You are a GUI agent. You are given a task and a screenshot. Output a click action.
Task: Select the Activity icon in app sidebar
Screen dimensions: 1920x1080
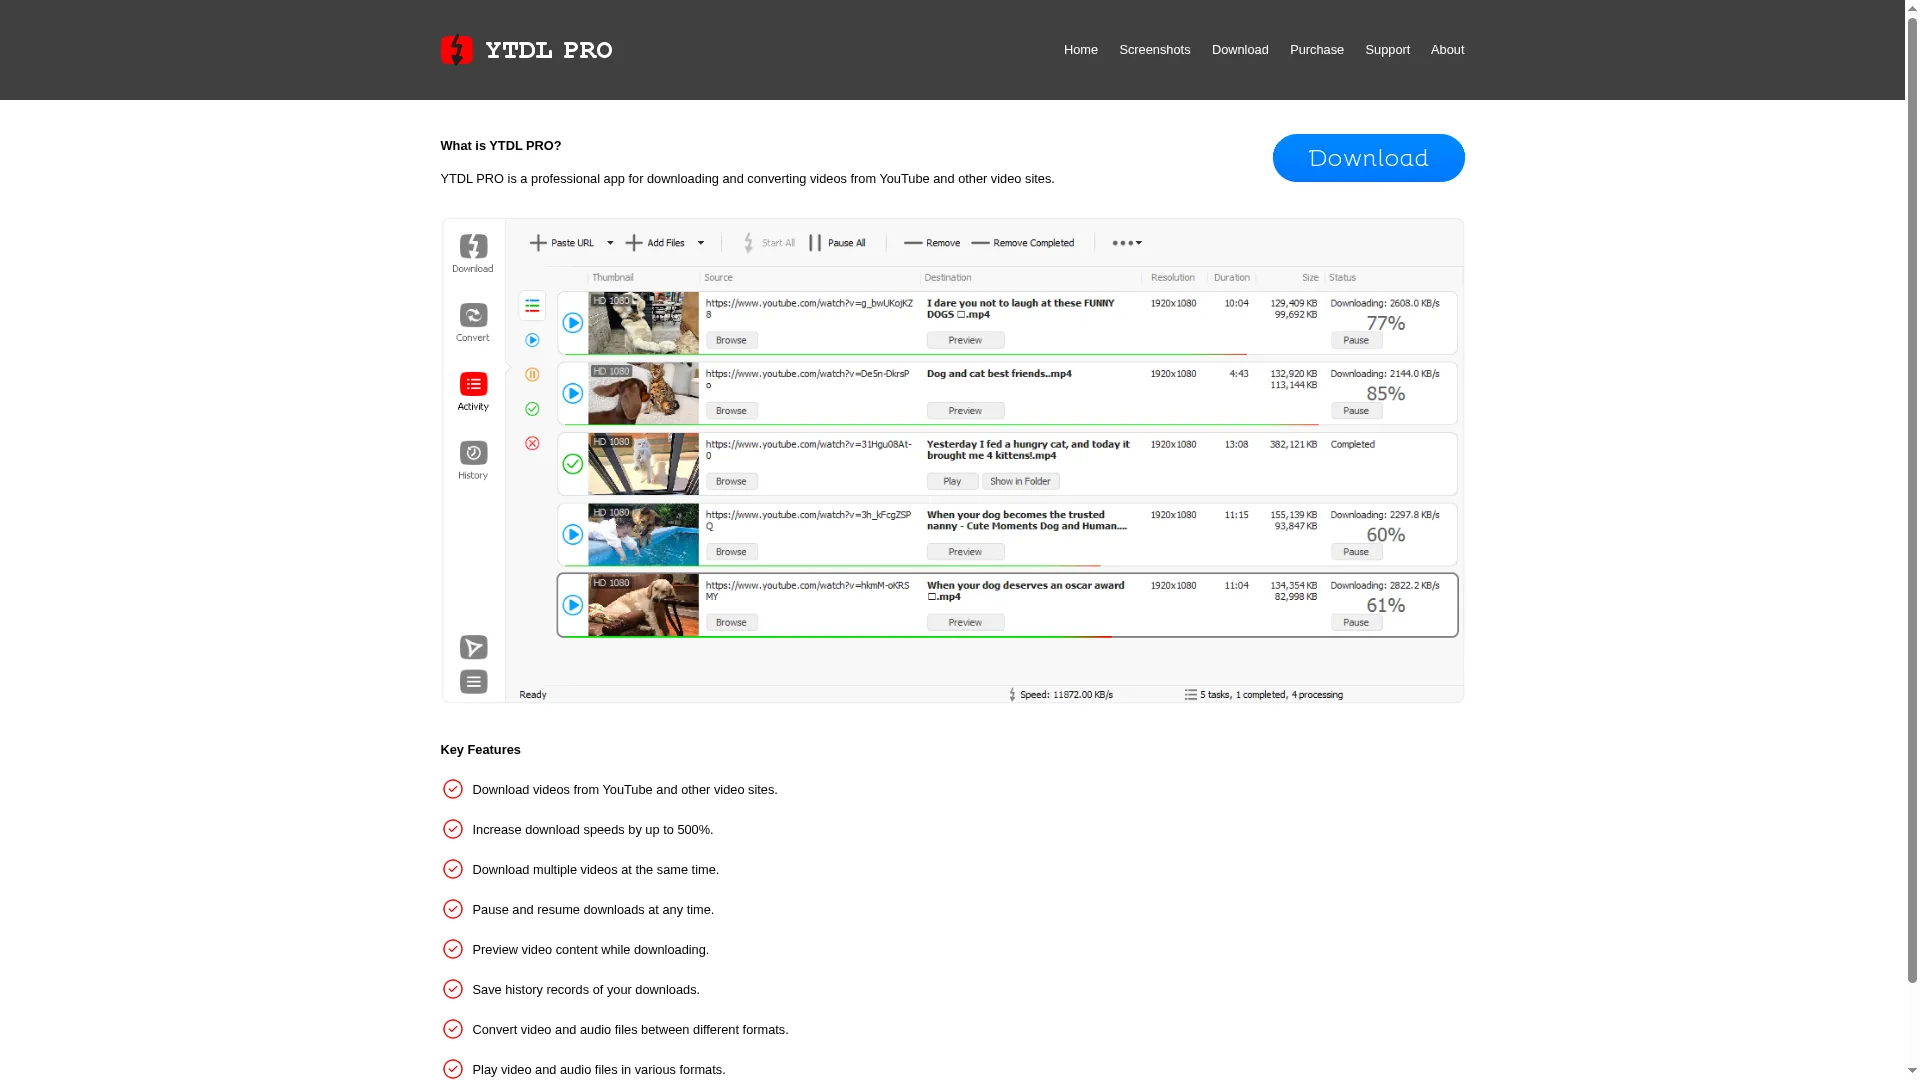[473, 391]
